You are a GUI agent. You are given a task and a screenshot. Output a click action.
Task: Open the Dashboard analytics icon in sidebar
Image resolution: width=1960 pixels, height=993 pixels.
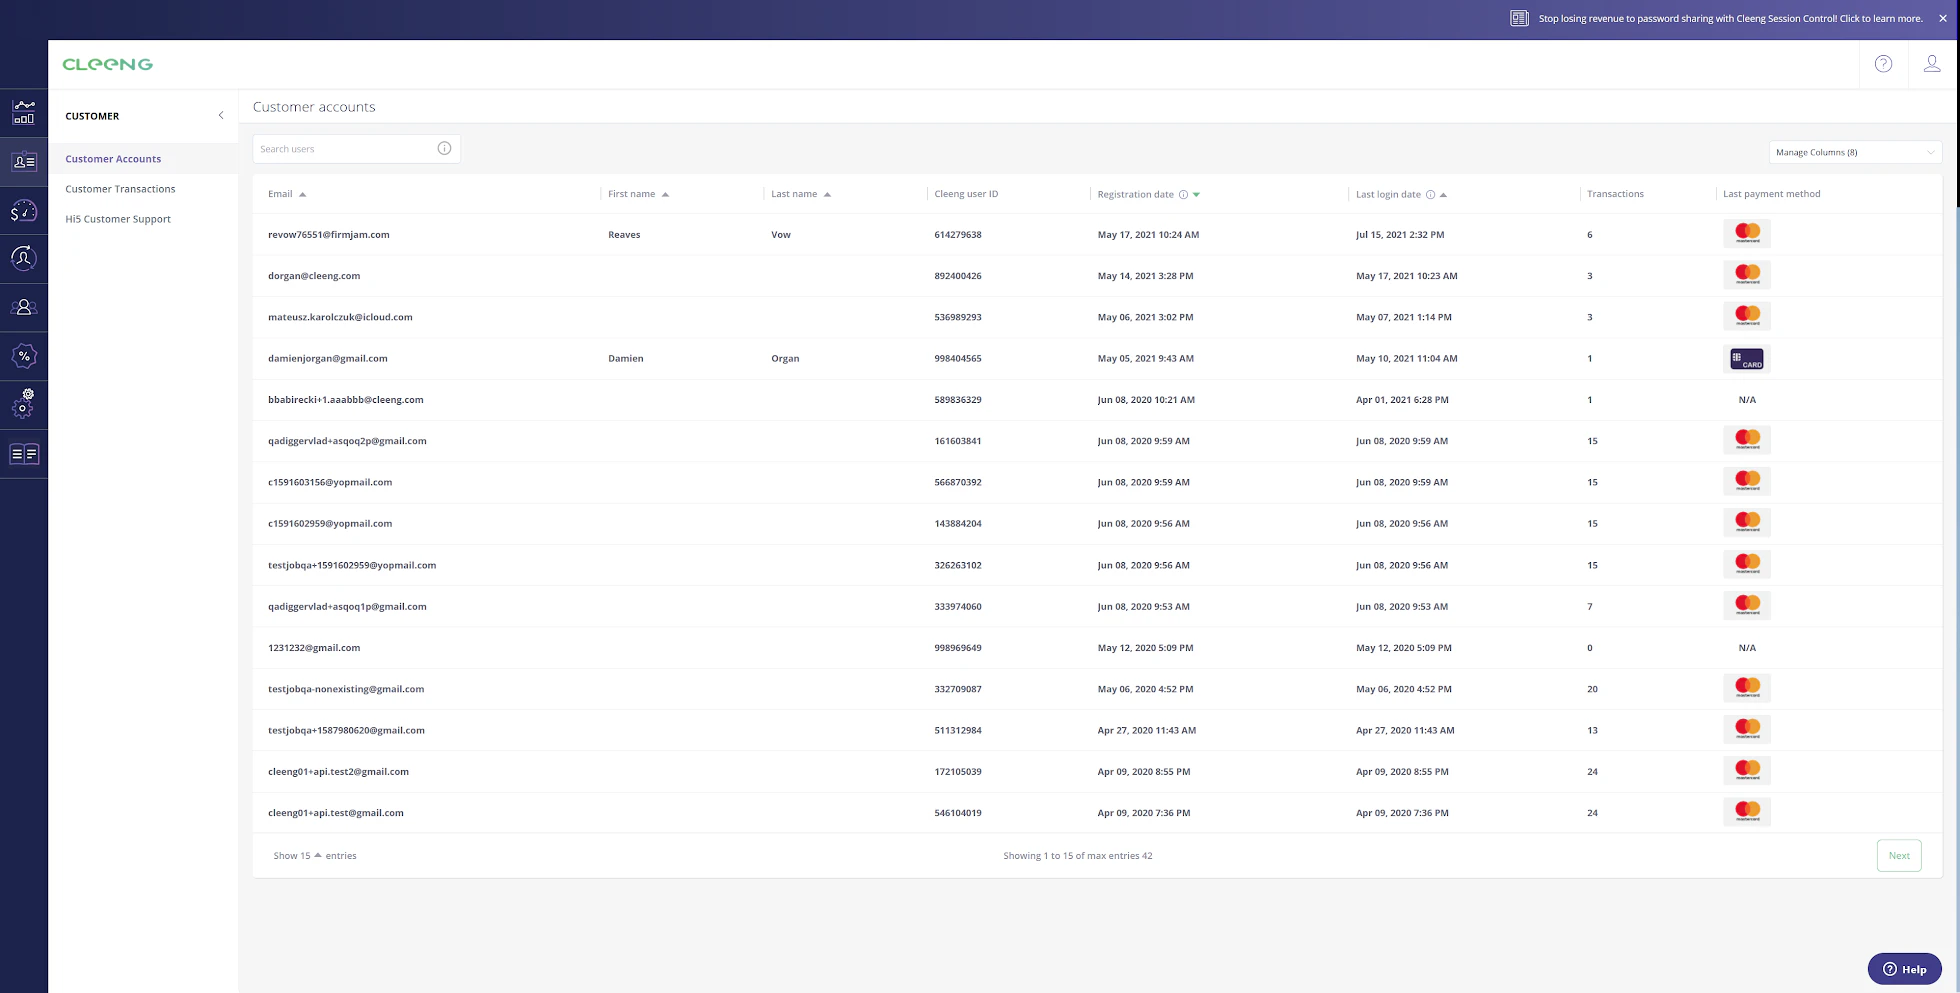24,112
